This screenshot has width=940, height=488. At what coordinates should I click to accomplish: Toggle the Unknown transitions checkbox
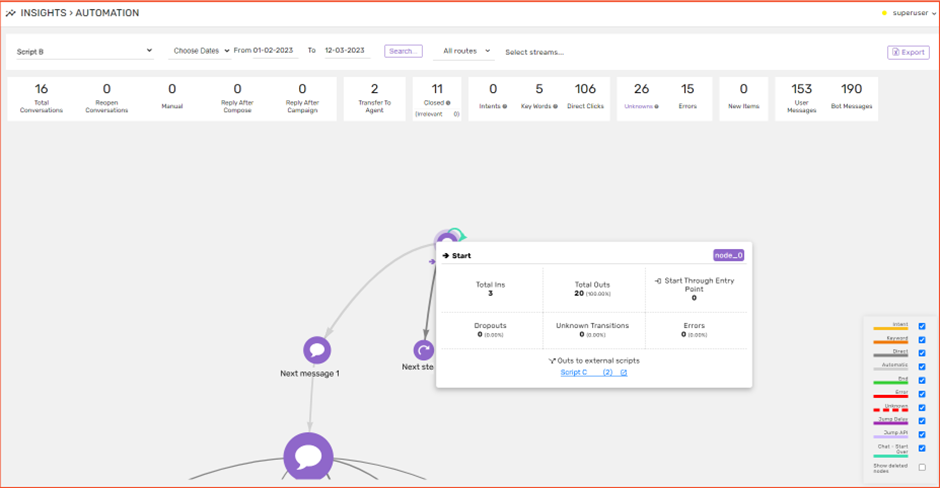click(922, 408)
